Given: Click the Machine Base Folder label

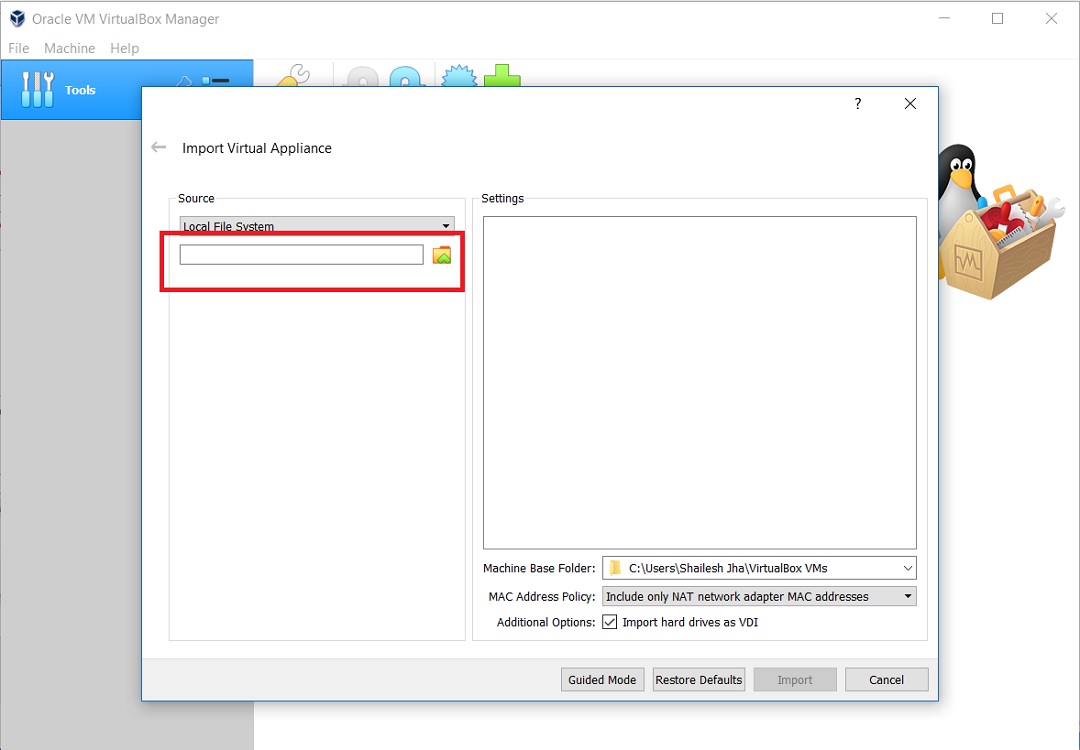Looking at the screenshot, I should [x=539, y=568].
